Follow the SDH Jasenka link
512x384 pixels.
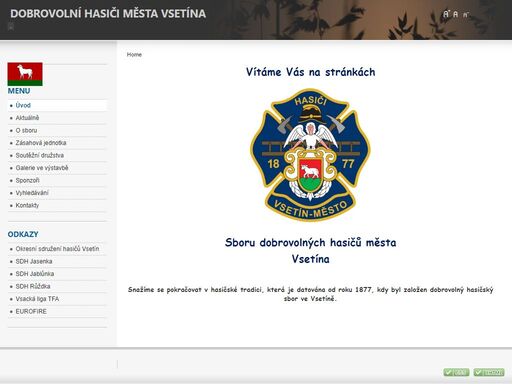point(34,261)
